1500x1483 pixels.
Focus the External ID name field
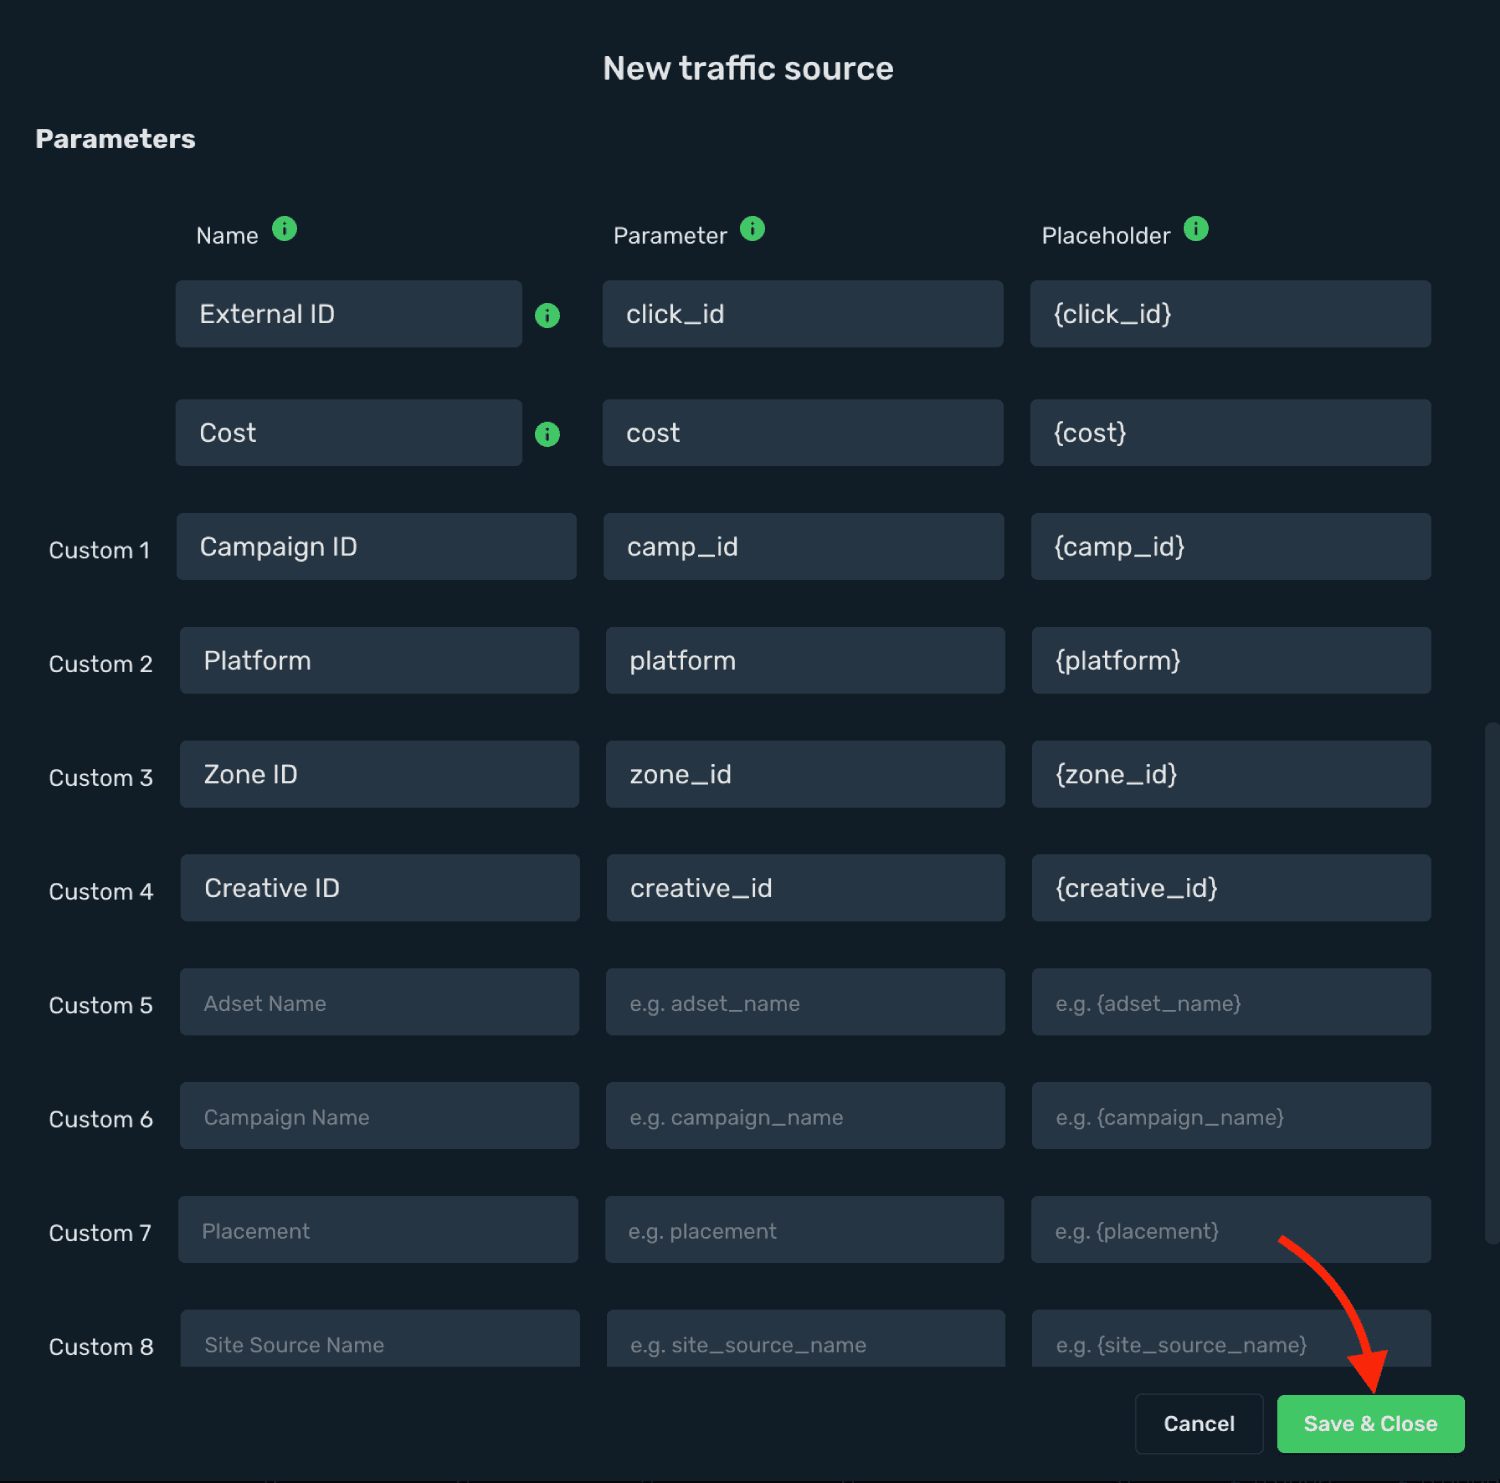(x=349, y=314)
